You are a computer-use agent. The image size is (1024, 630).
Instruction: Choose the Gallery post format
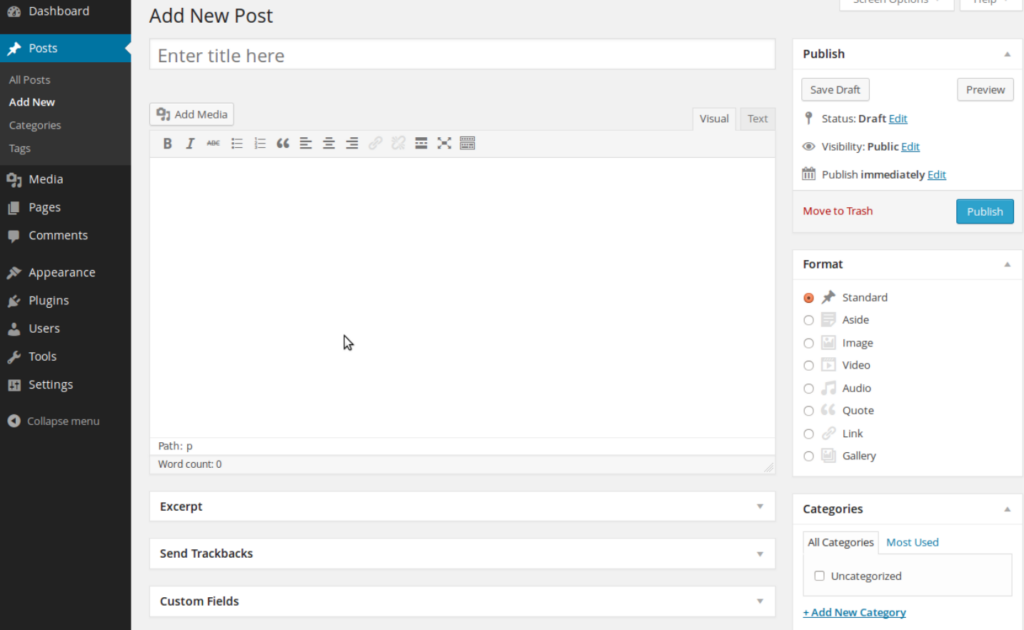809,456
